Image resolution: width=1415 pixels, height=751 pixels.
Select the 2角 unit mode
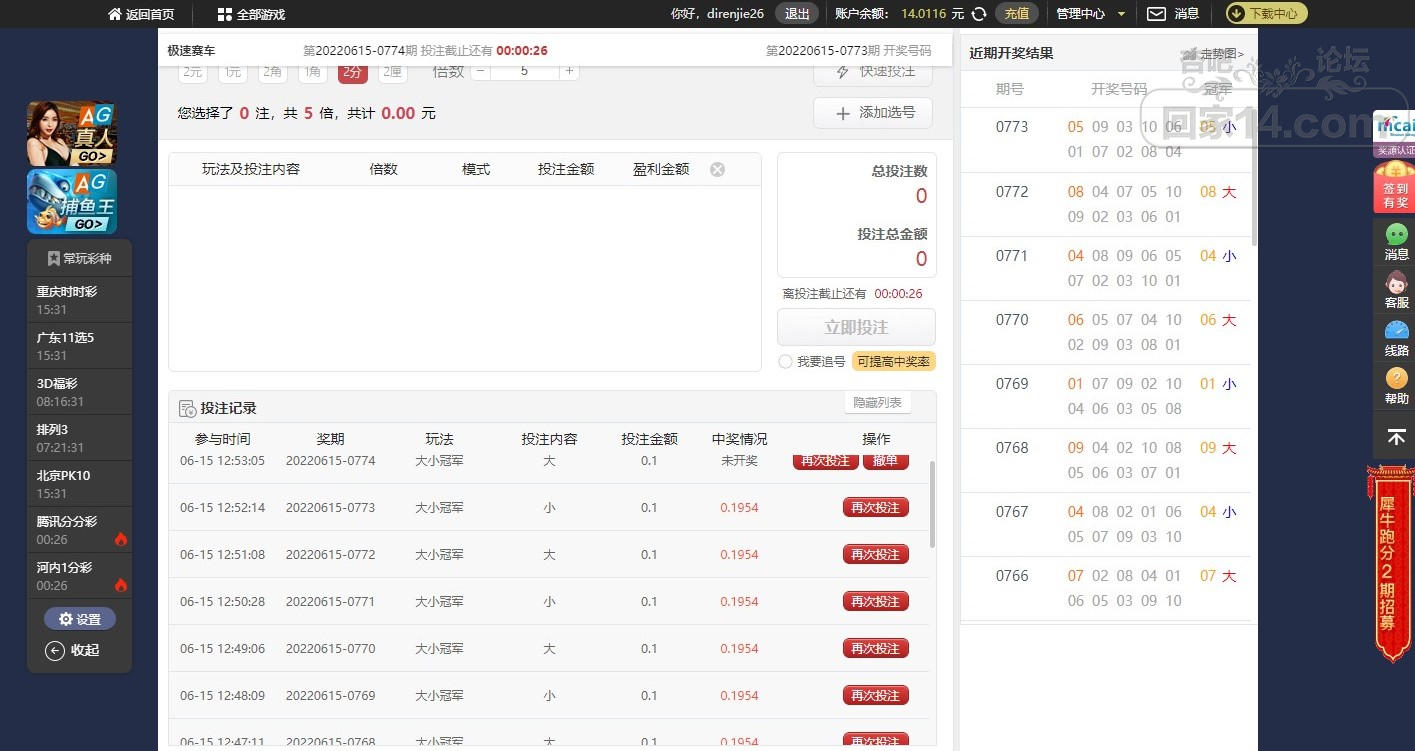click(x=272, y=72)
